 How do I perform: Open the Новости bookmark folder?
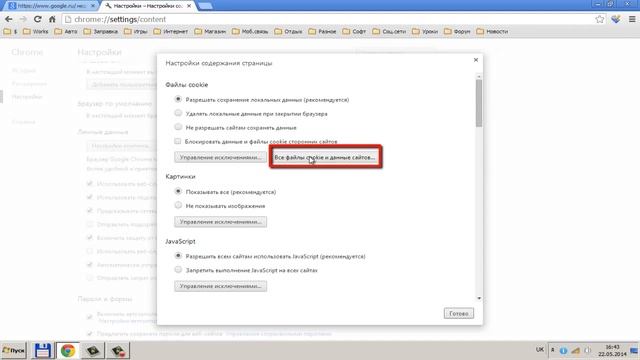492,31
